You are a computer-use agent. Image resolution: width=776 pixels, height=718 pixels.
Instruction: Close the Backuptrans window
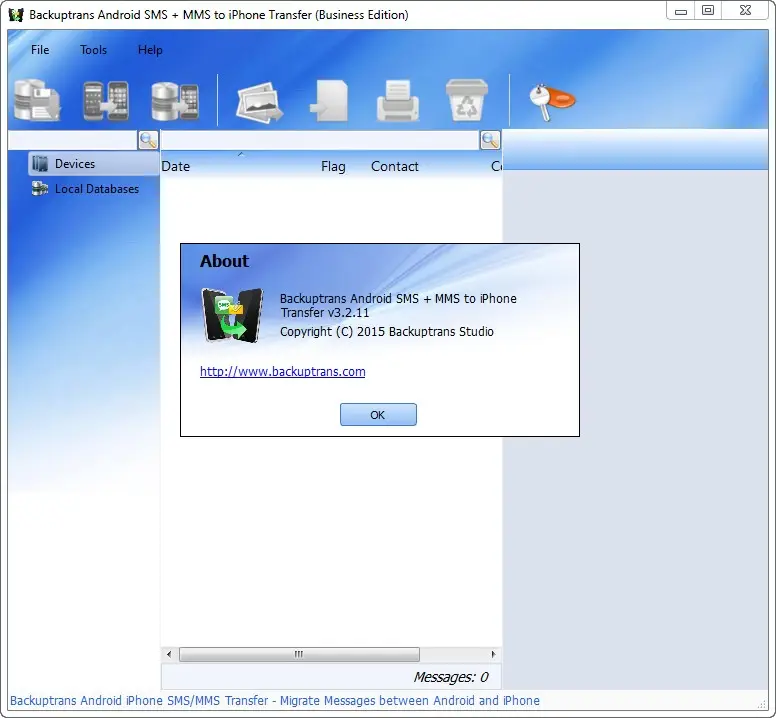[x=745, y=11]
